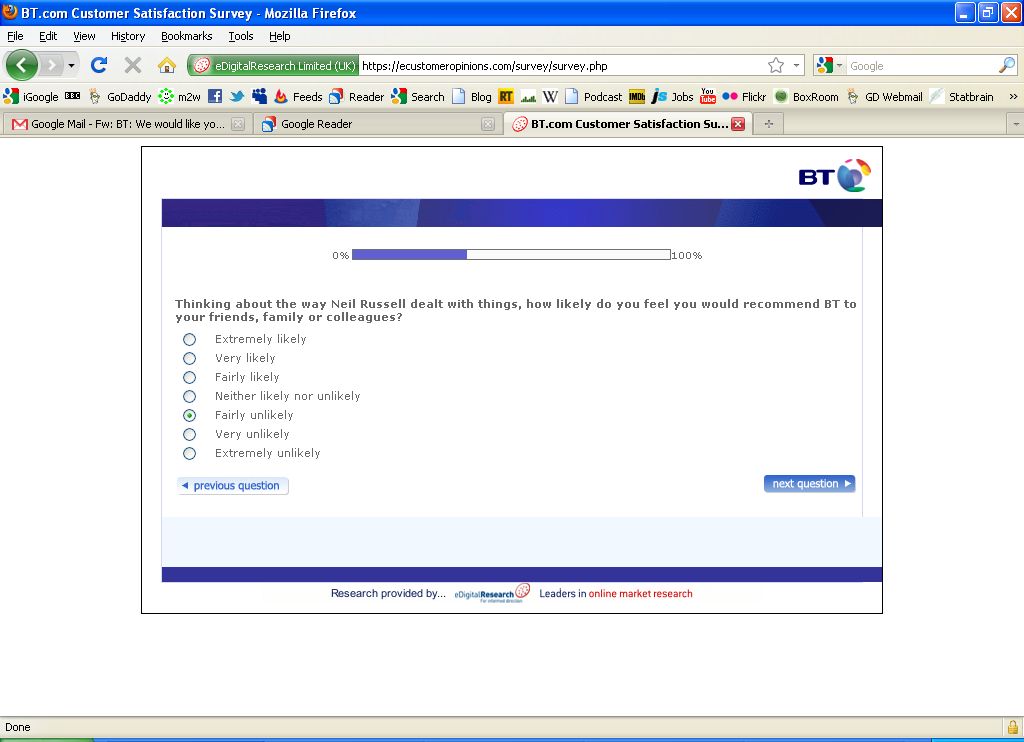The image size is (1024, 742).
Task: Open the search engine selector dropdown
Action: (829, 66)
